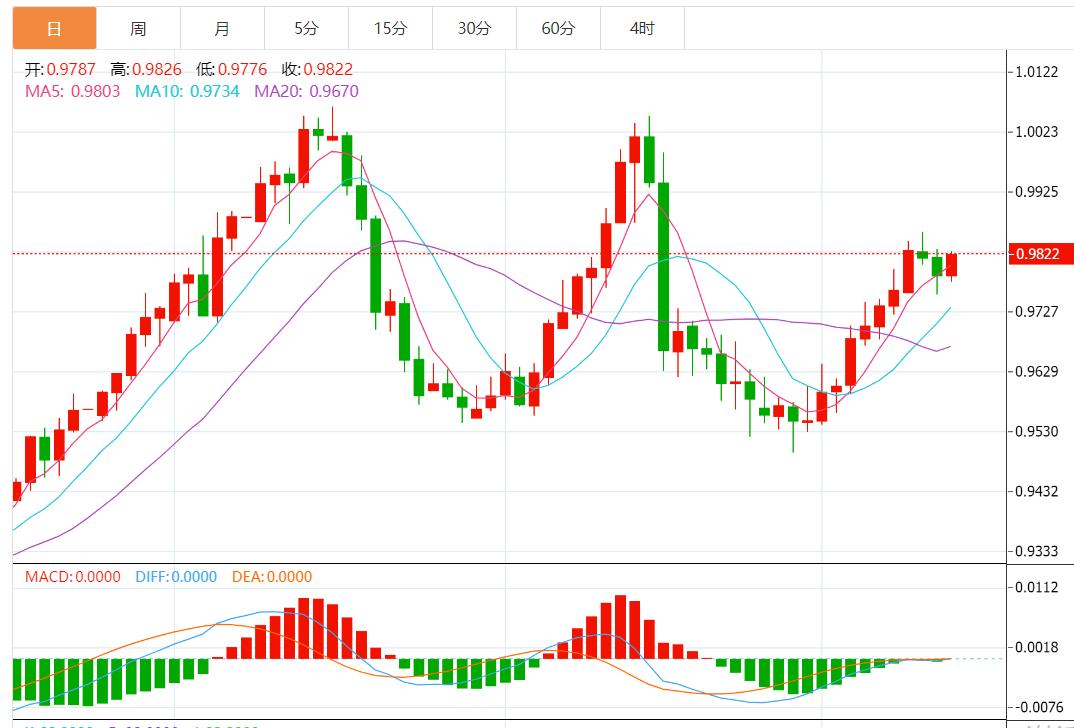Click the 1.0122 price axis label
1074x728 pixels.
[1038, 72]
